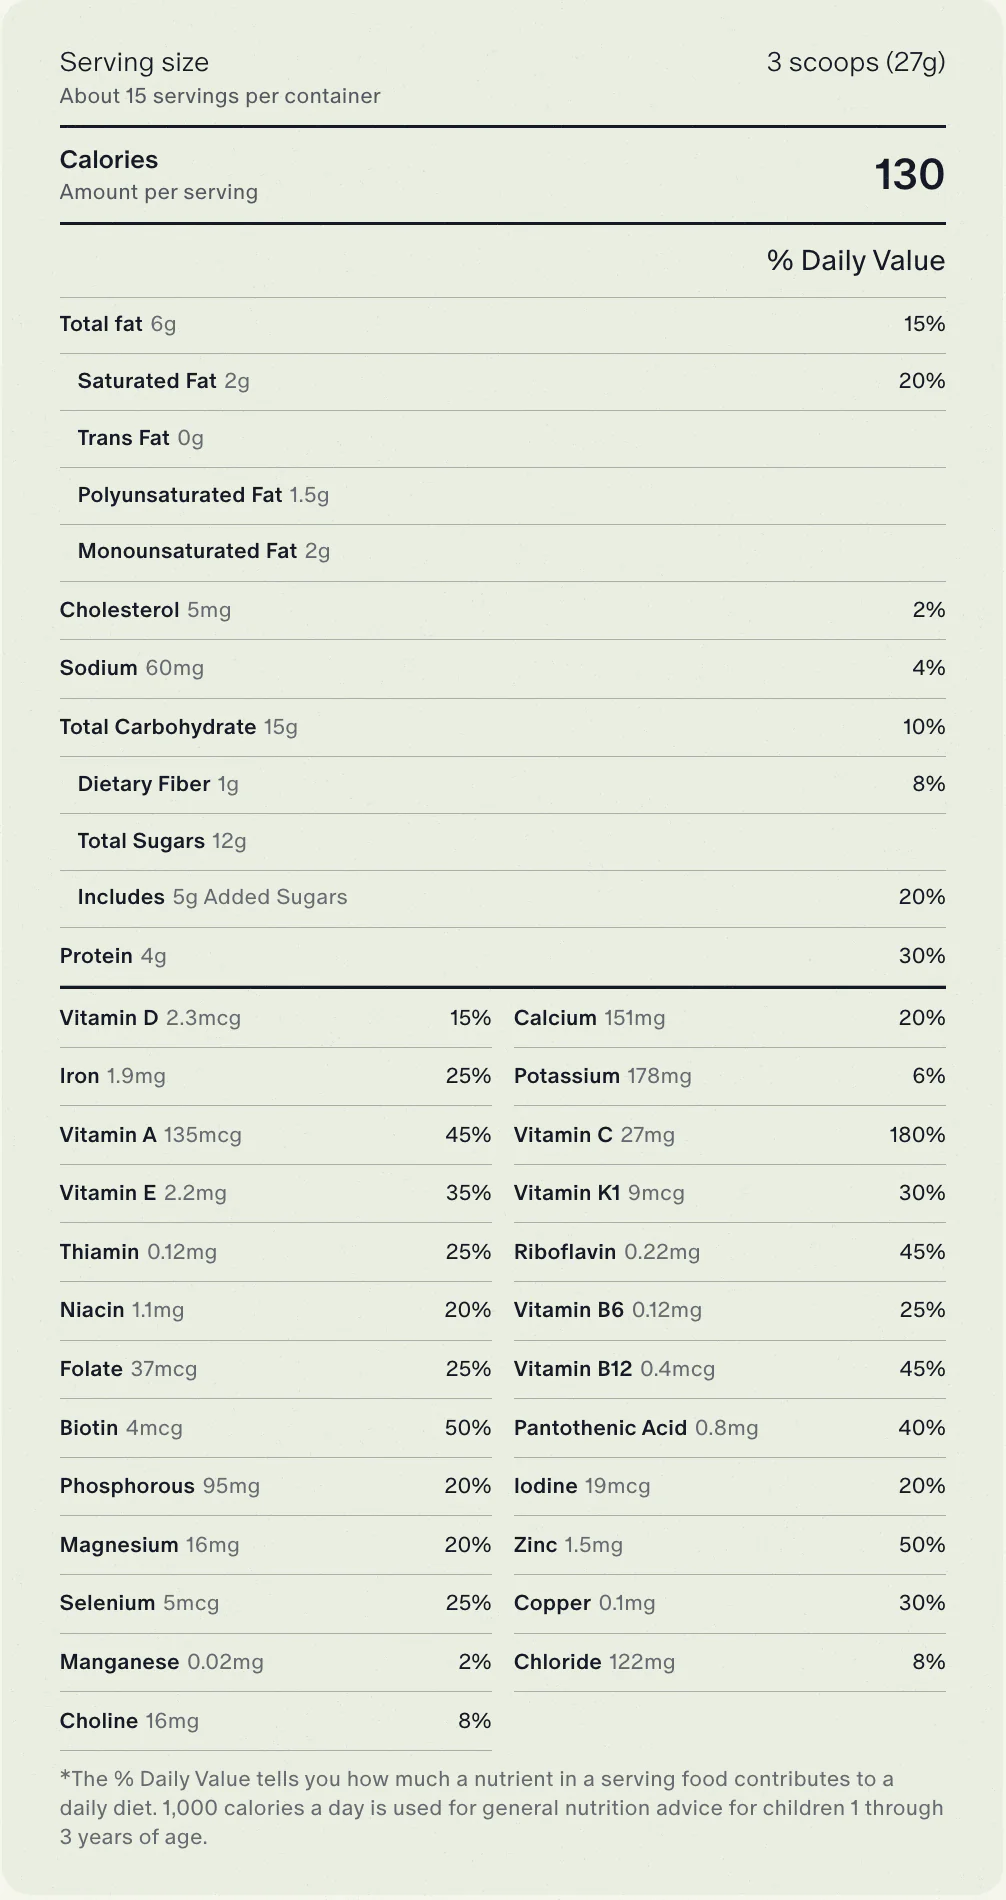Select the Trans Fat 0g row

pyautogui.click(x=503, y=438)
